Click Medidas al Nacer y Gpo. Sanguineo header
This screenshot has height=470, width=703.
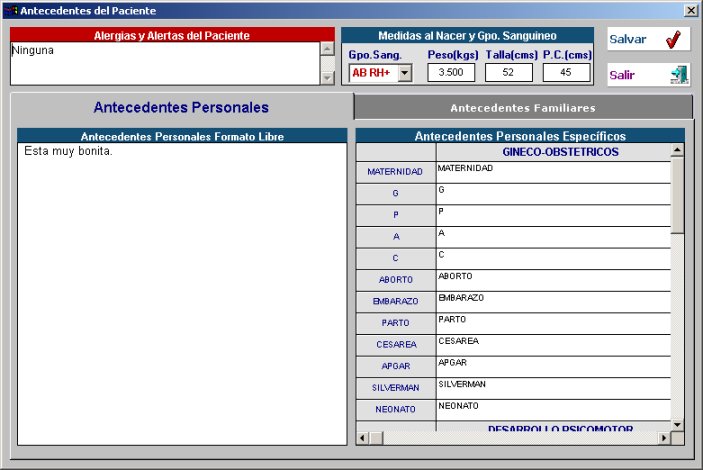pyautogui.click(x=467, y=35)
